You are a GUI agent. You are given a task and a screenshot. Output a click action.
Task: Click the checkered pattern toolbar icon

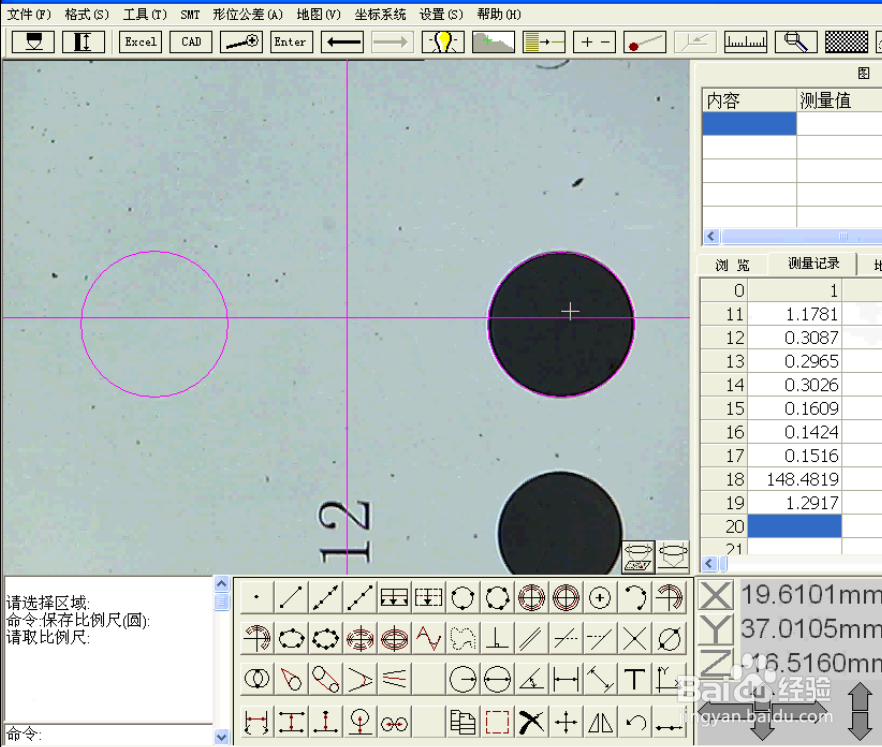point(847,42)
